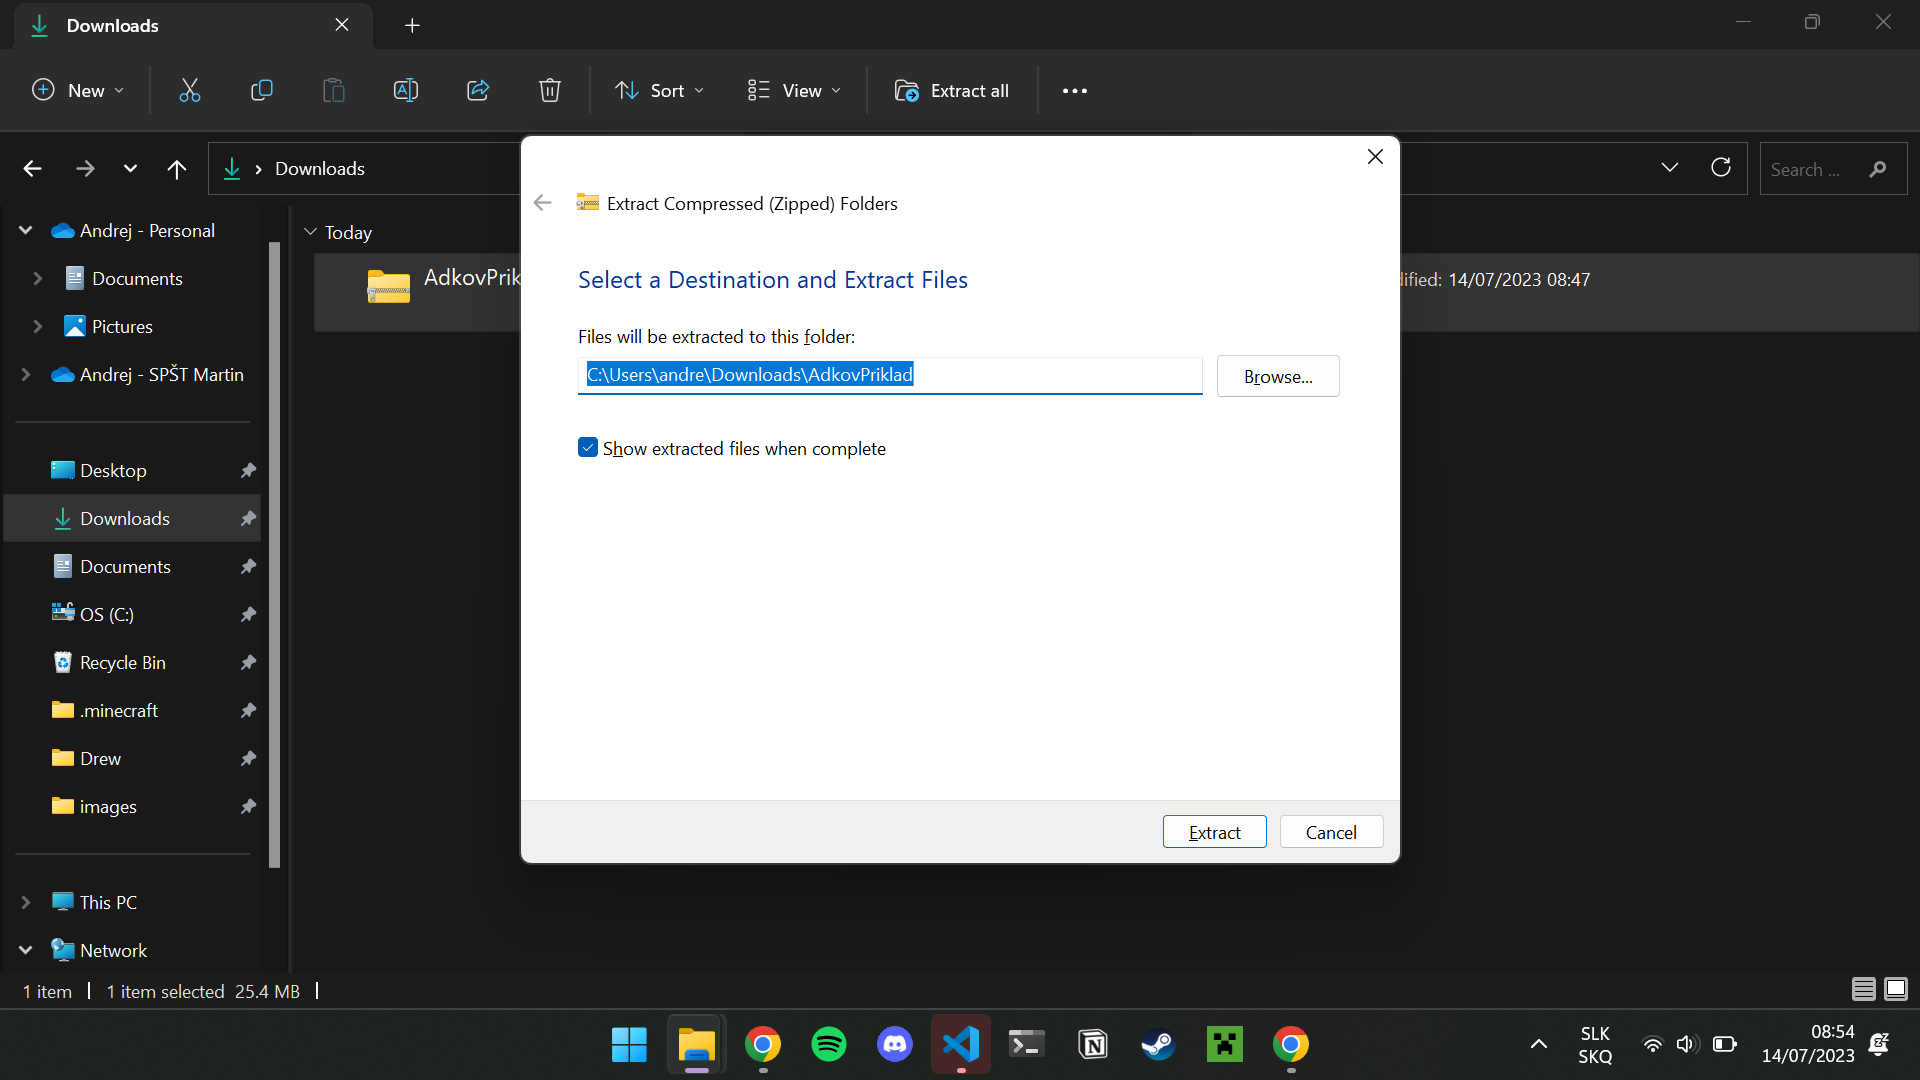This screenshot has height=1080, width=1920.
Task: Open recent locations chevron dropdown
Action: point(130,169)
